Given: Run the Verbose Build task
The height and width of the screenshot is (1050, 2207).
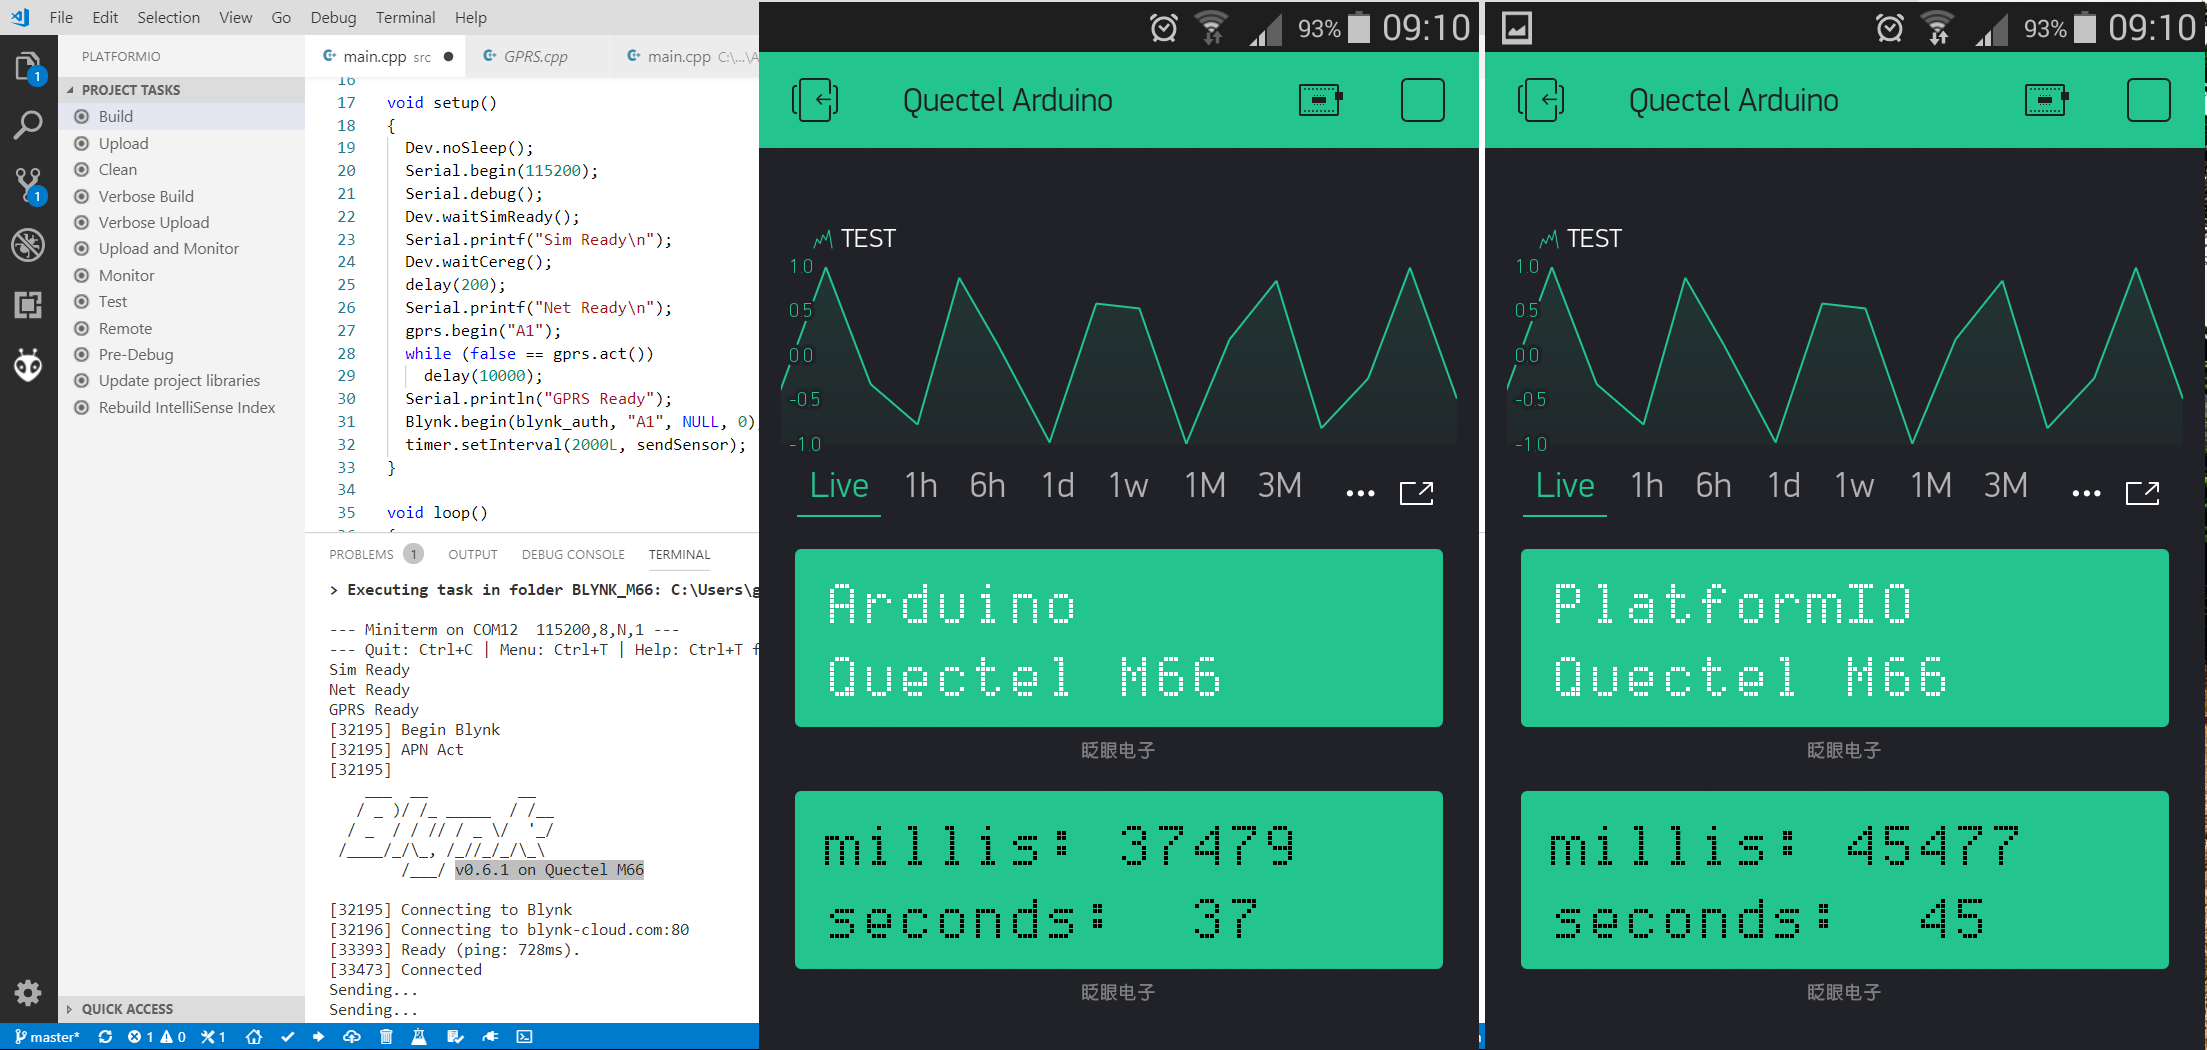Looking at the screenshot, I should (181, 196).
